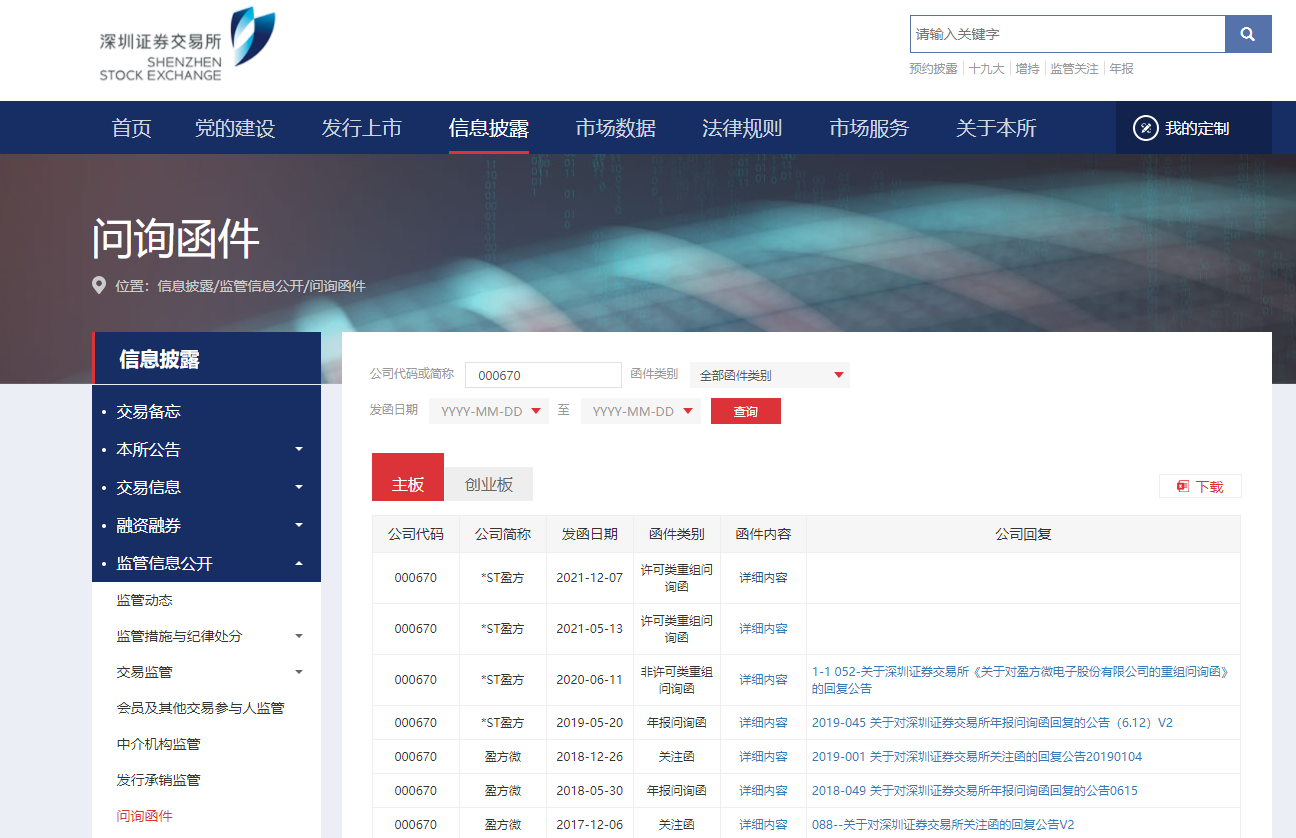The width and height of the screenshot is (1296, 838).
Task: Click the company code field containing 000670
Action: tap(544, 375)
